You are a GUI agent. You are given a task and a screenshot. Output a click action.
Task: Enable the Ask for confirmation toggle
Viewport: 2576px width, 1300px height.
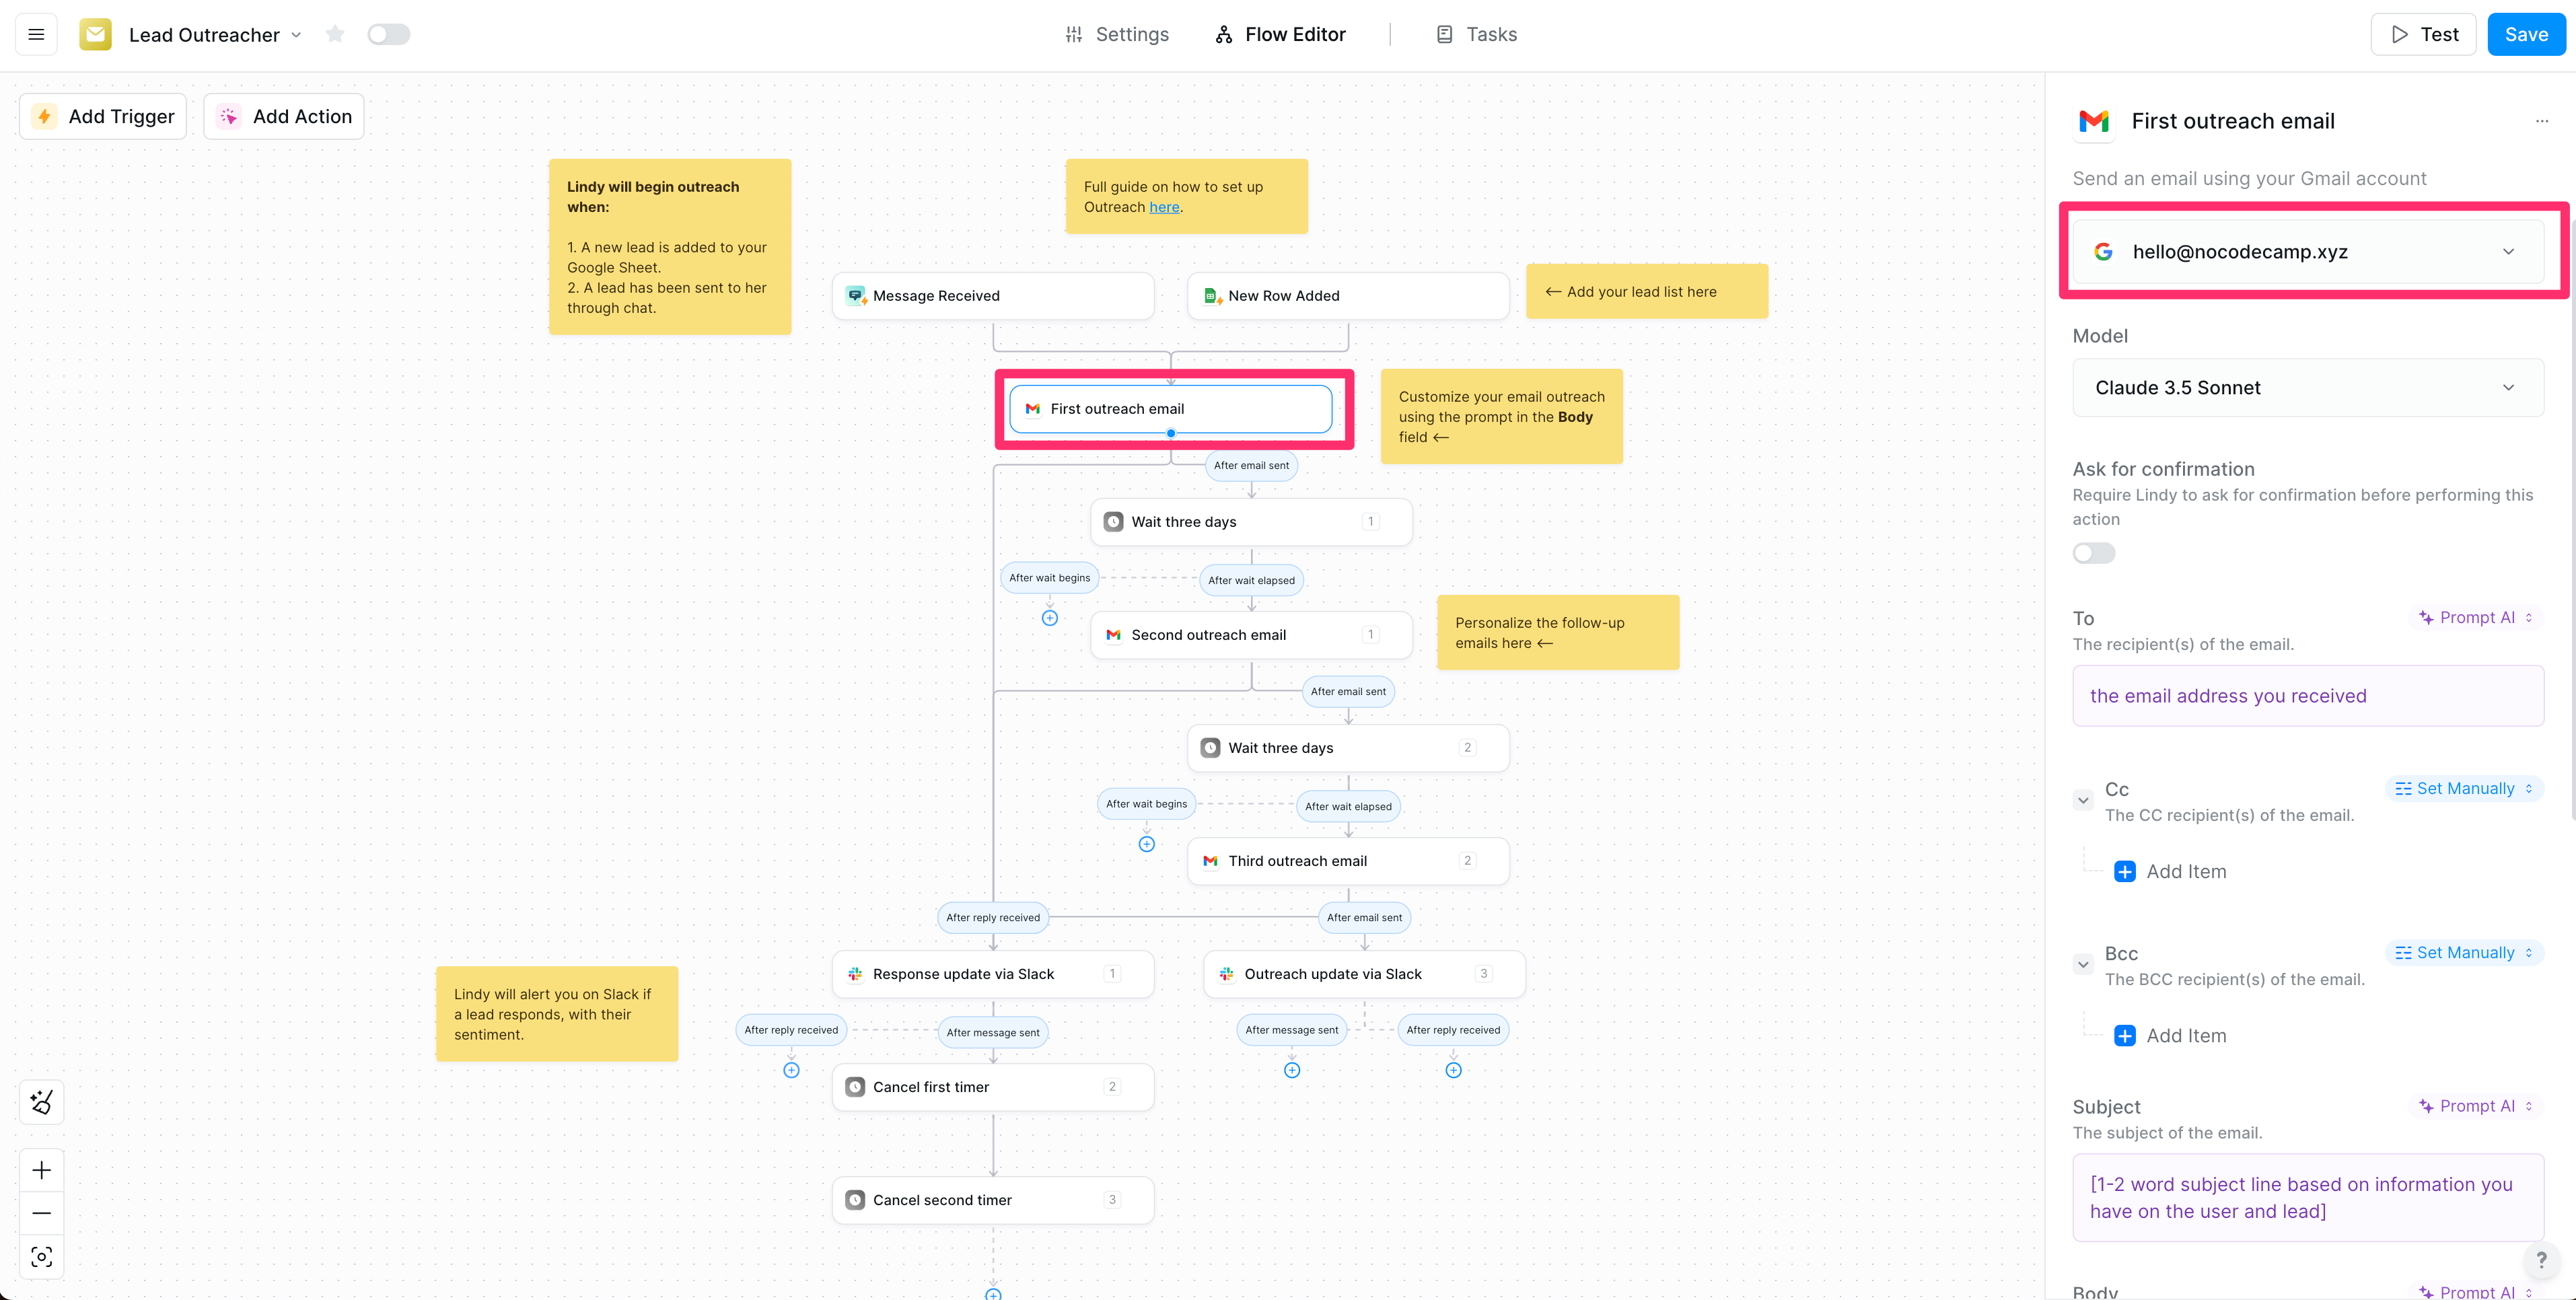(2093, 553)
